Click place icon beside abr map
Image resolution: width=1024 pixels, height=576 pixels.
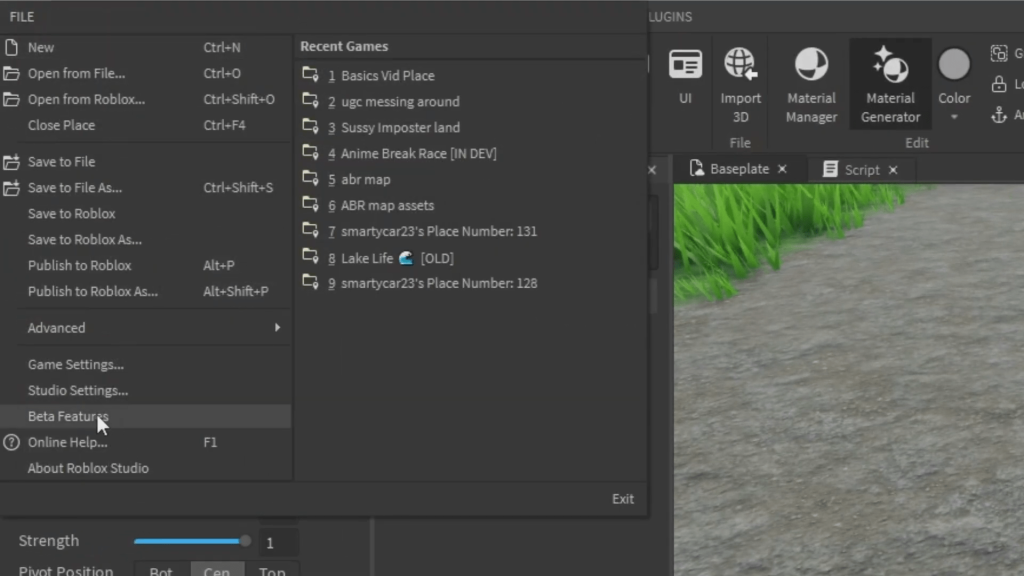click(310, 178)
